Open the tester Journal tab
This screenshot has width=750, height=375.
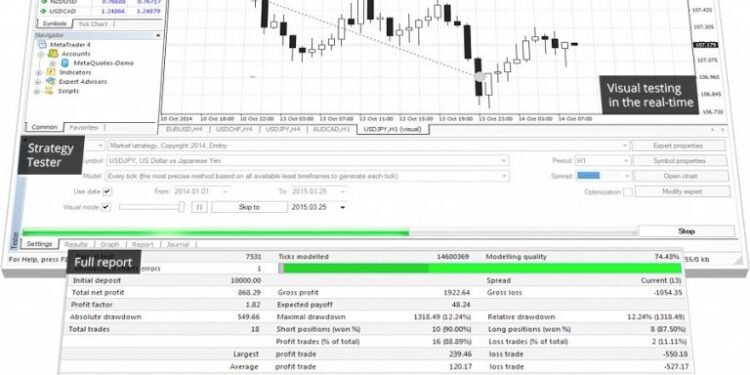178,244
